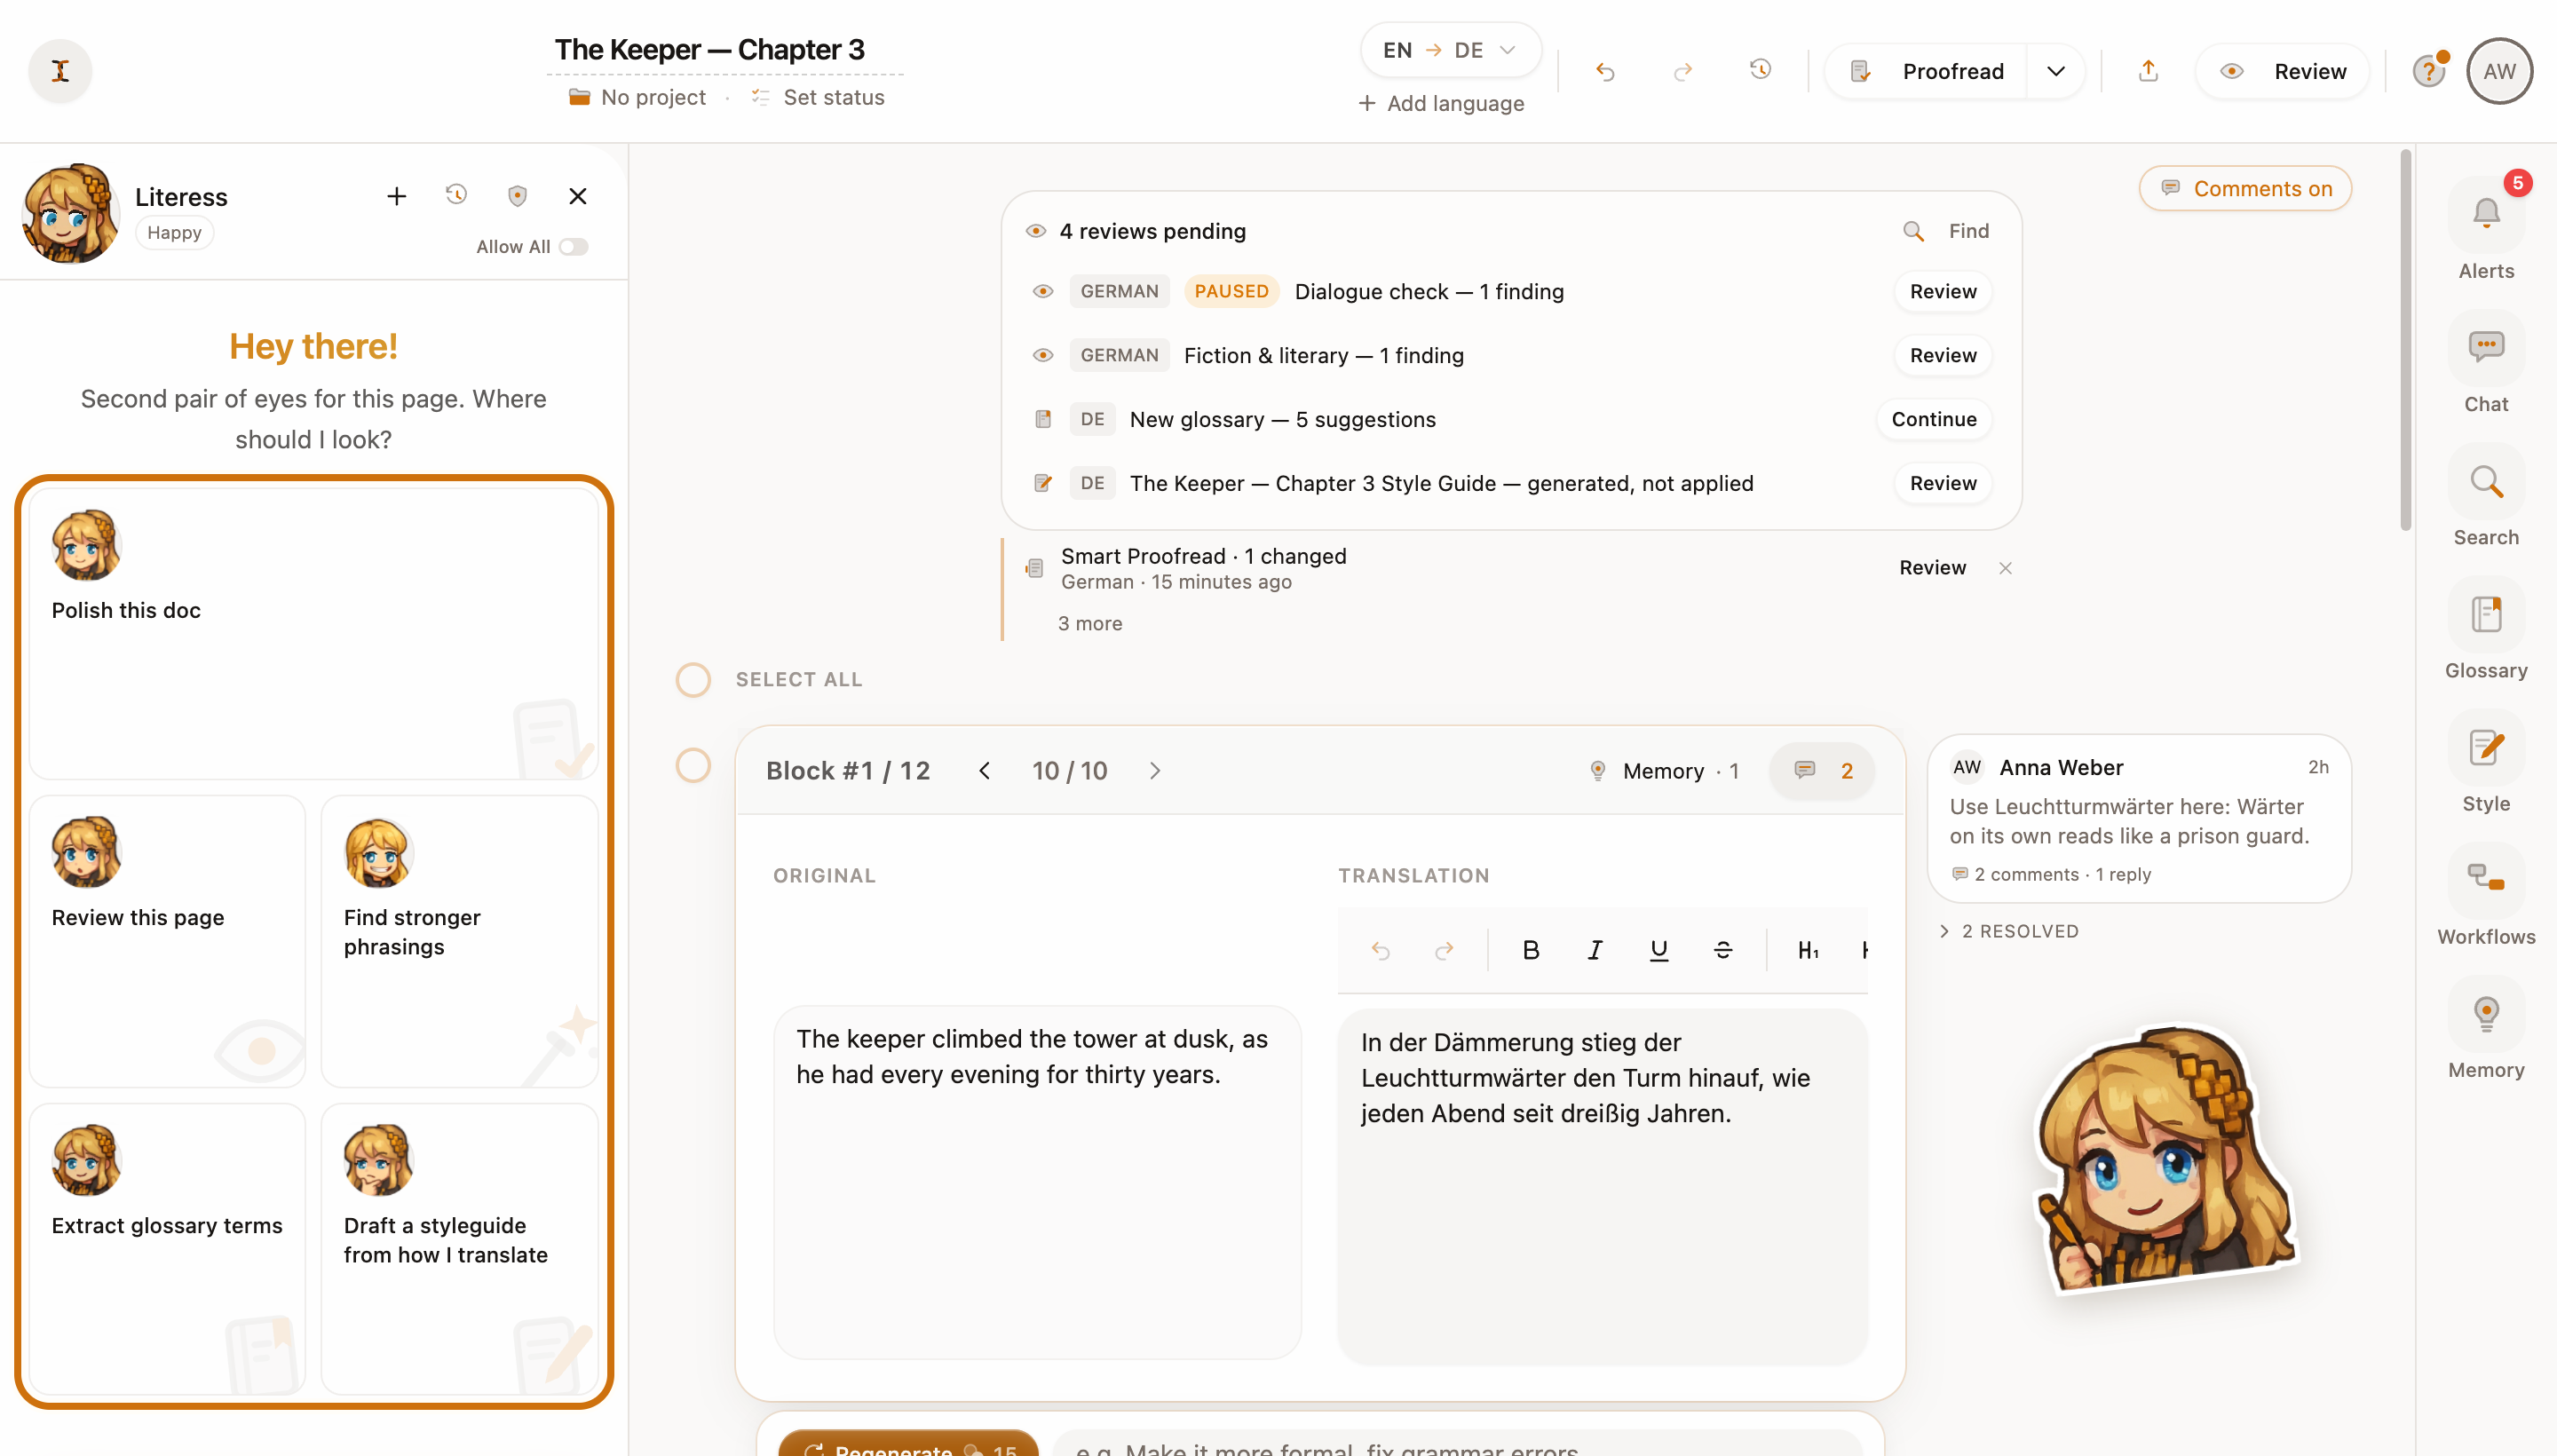Toggle eye icon on Dialogue check row
The height and width of the screenshot is (1456, 2557).
pos(1043,291)
